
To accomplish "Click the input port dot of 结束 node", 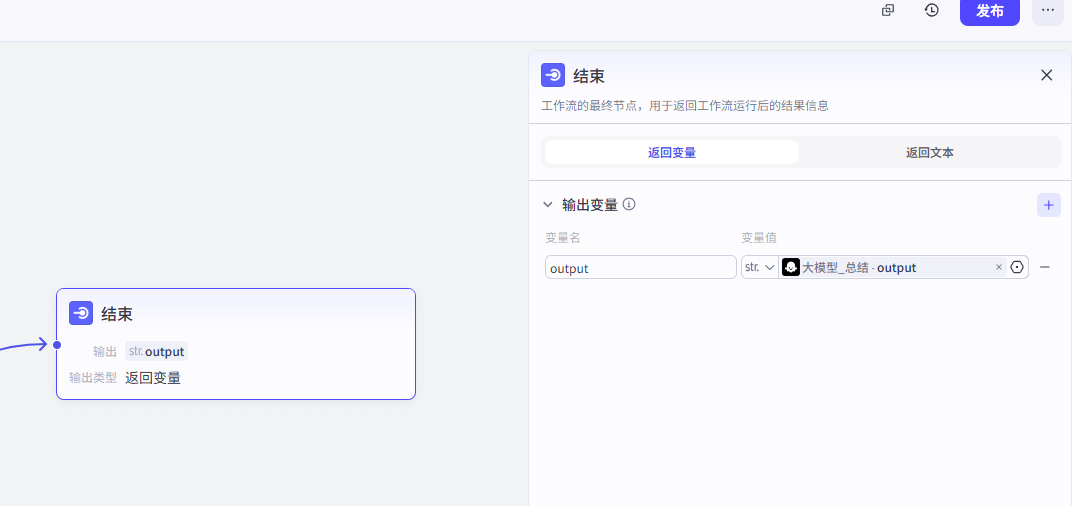I will pos(57,345).
